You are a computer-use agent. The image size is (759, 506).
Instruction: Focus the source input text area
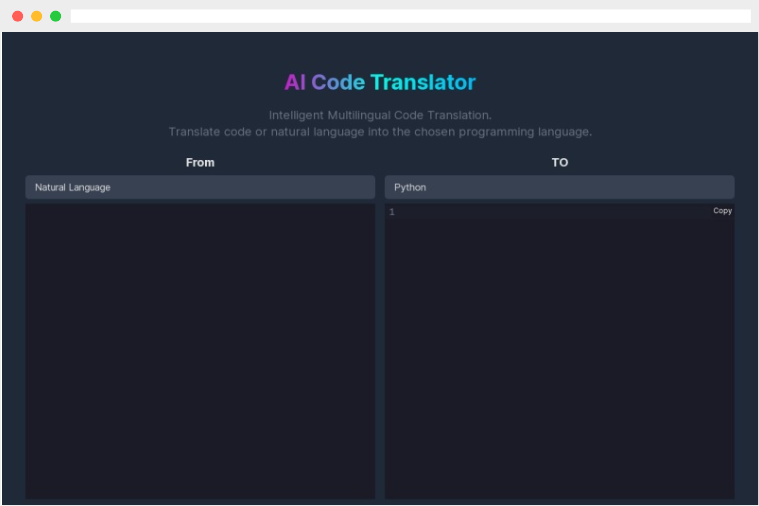point(200,351)
